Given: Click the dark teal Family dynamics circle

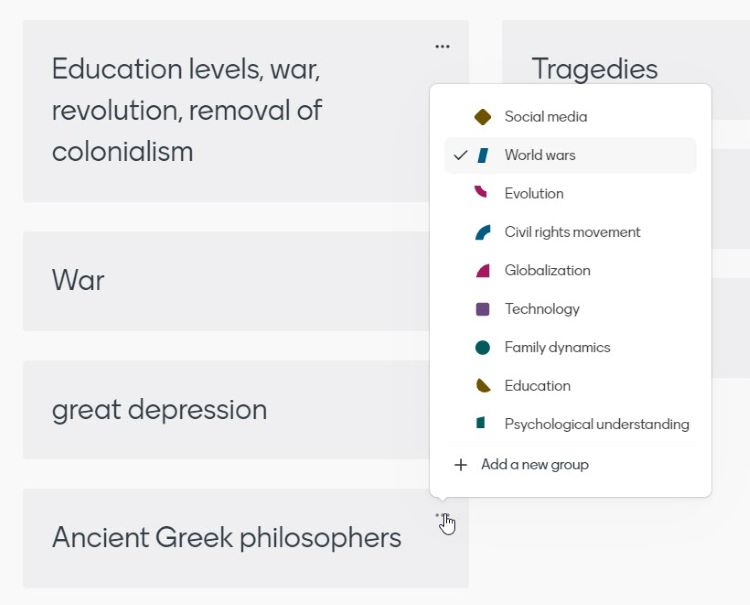Looking at the screenshot, I should point(483,347).
